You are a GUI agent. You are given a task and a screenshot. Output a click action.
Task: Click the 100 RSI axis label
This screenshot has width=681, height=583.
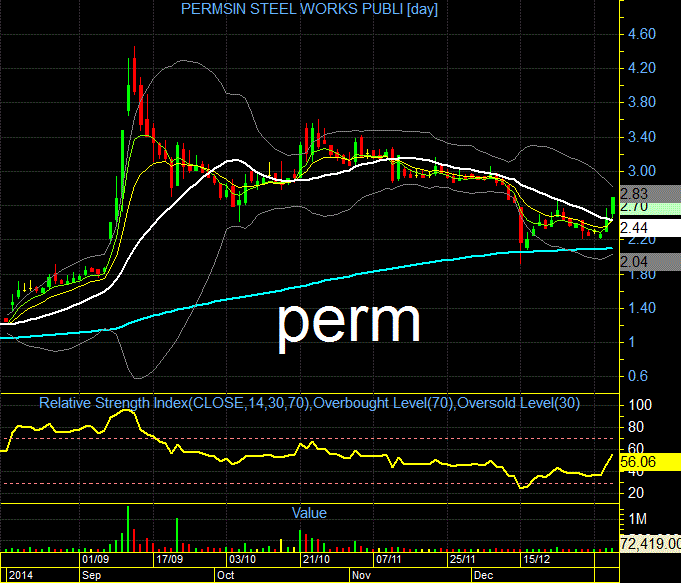click(640, 405)
